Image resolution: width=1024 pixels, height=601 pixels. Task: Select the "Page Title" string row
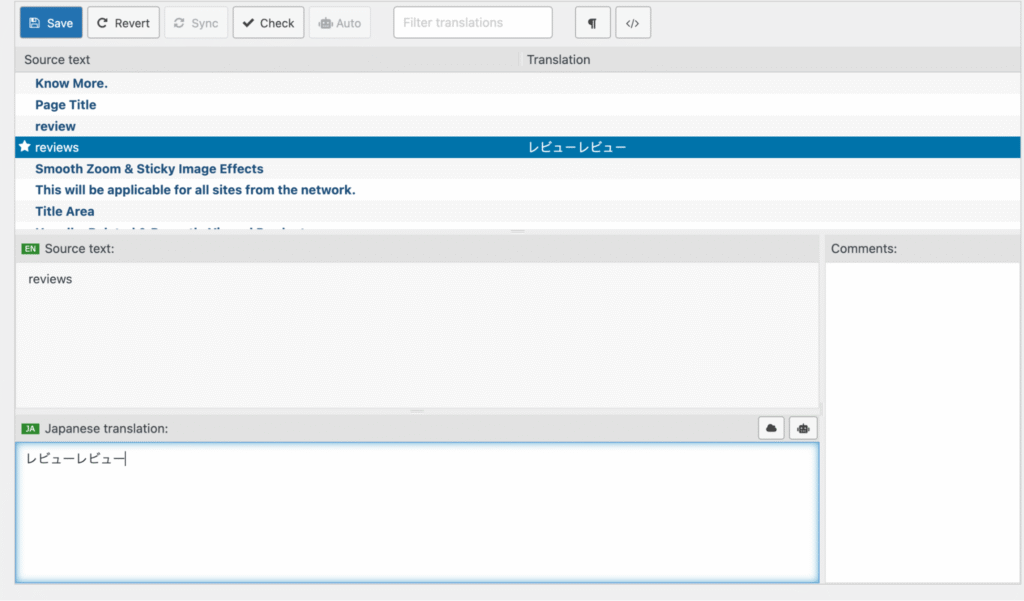point(66,105)
